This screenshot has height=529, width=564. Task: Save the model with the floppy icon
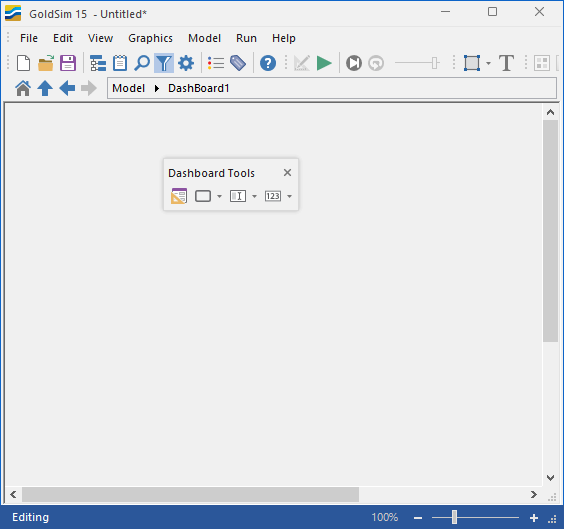pyautogui.click(x=68, y=63)
